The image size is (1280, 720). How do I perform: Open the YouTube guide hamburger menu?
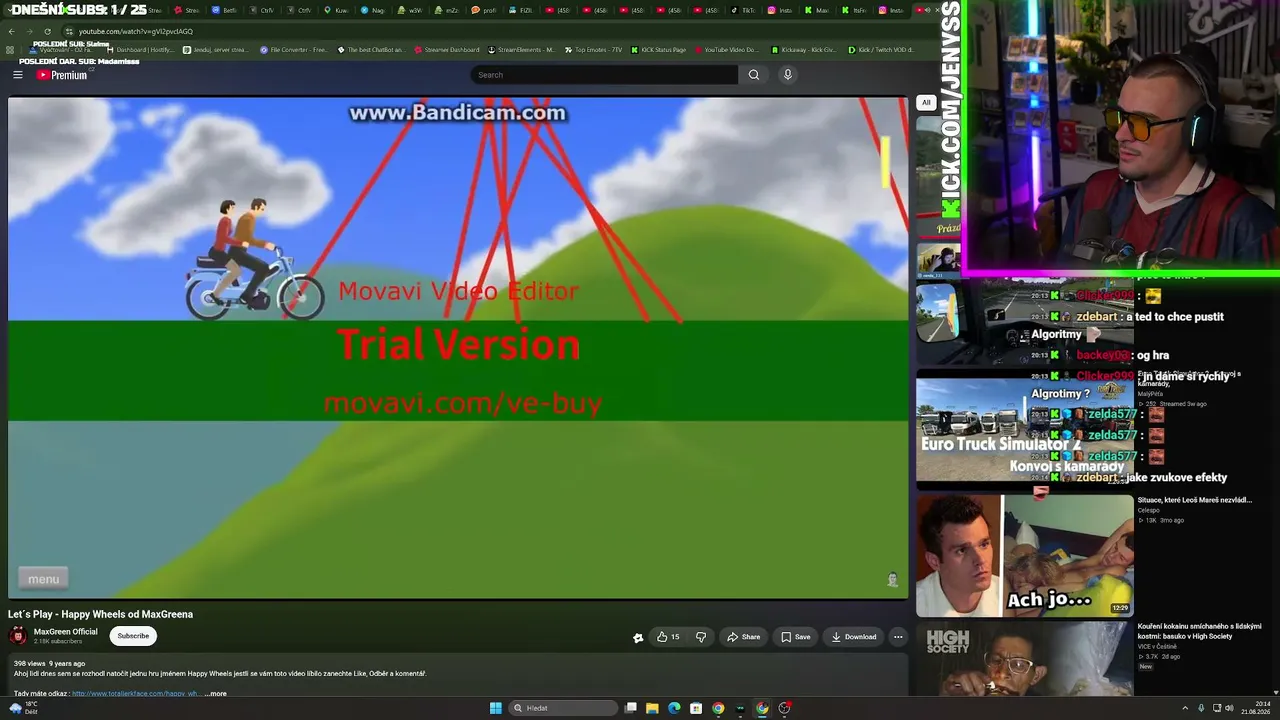click(x=17, y=75)
